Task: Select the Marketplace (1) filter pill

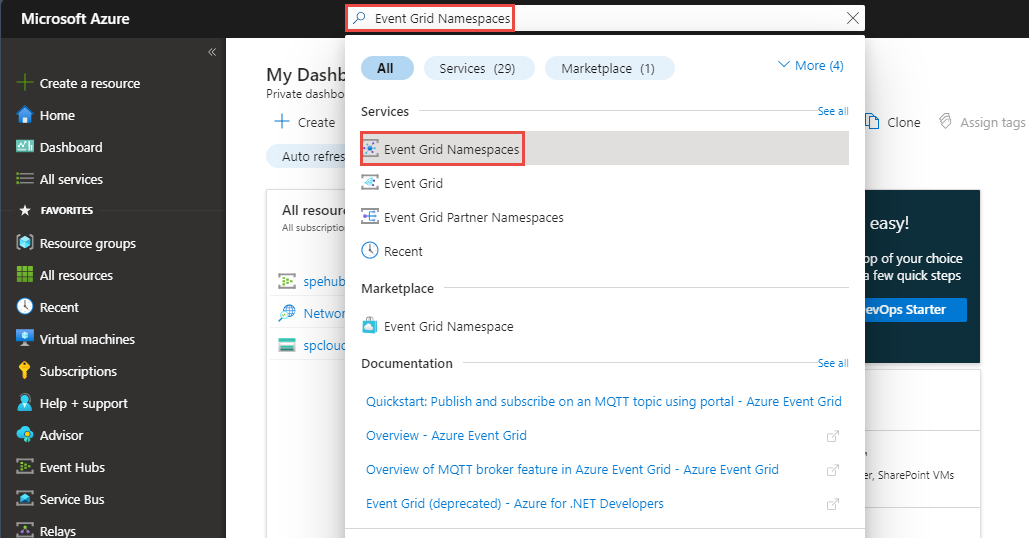Action: tap(610, 68)
